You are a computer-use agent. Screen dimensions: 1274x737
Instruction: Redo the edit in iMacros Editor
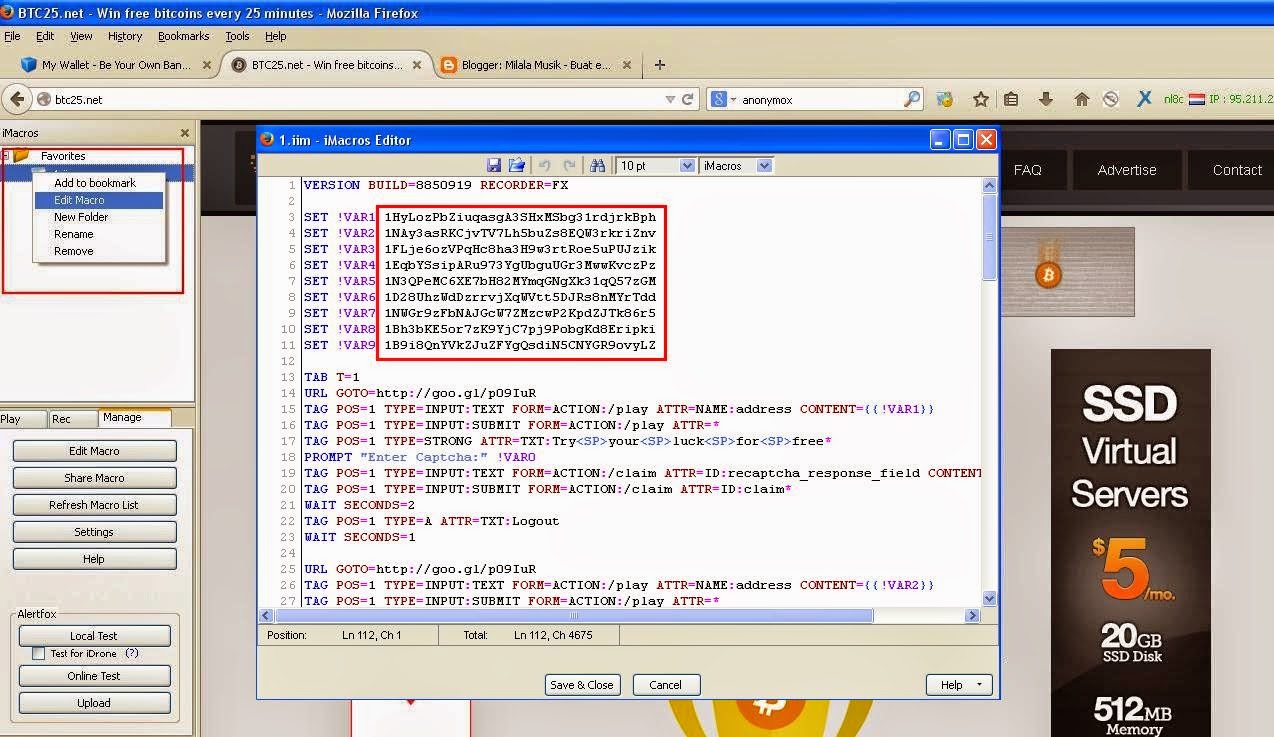pyautogui.click(x=569, y=166)
